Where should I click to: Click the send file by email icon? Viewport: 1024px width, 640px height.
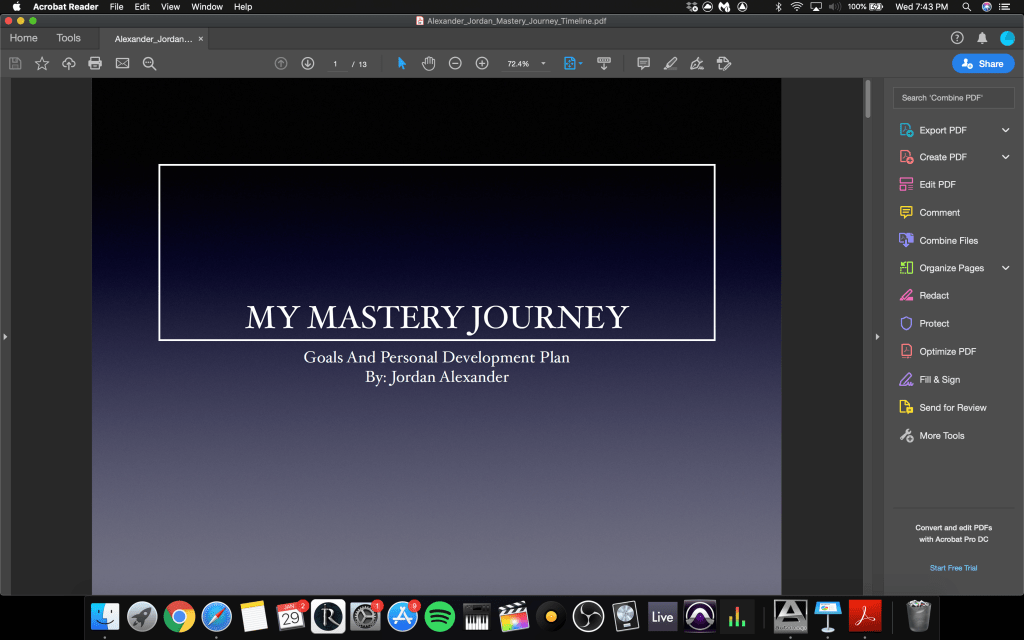click(122, 63)
